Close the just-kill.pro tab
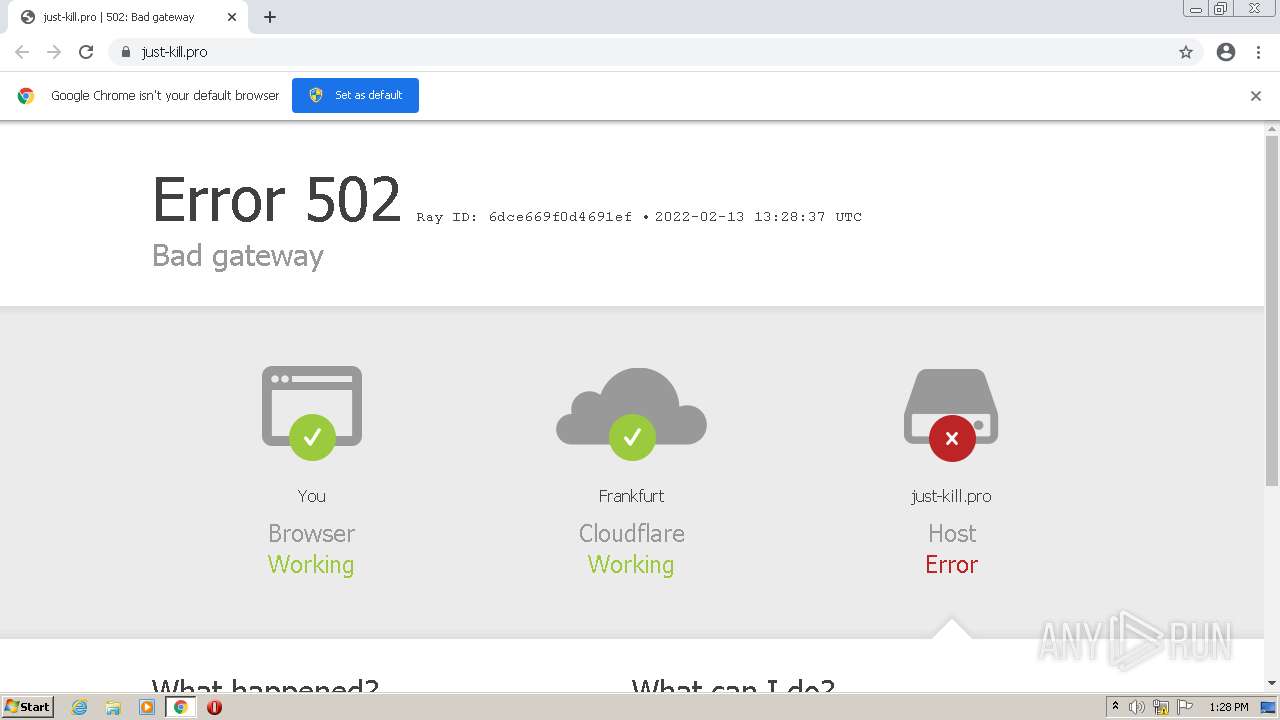 [232, 17]
